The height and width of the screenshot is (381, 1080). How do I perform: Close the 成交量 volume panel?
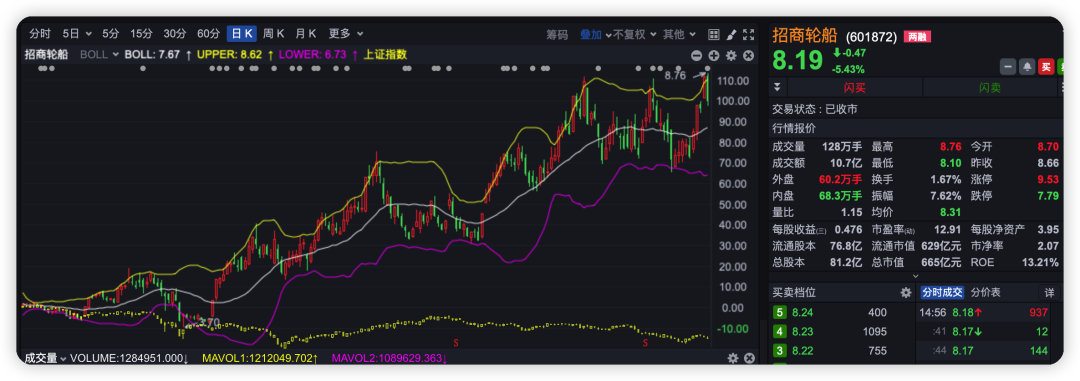click(749, 358)
